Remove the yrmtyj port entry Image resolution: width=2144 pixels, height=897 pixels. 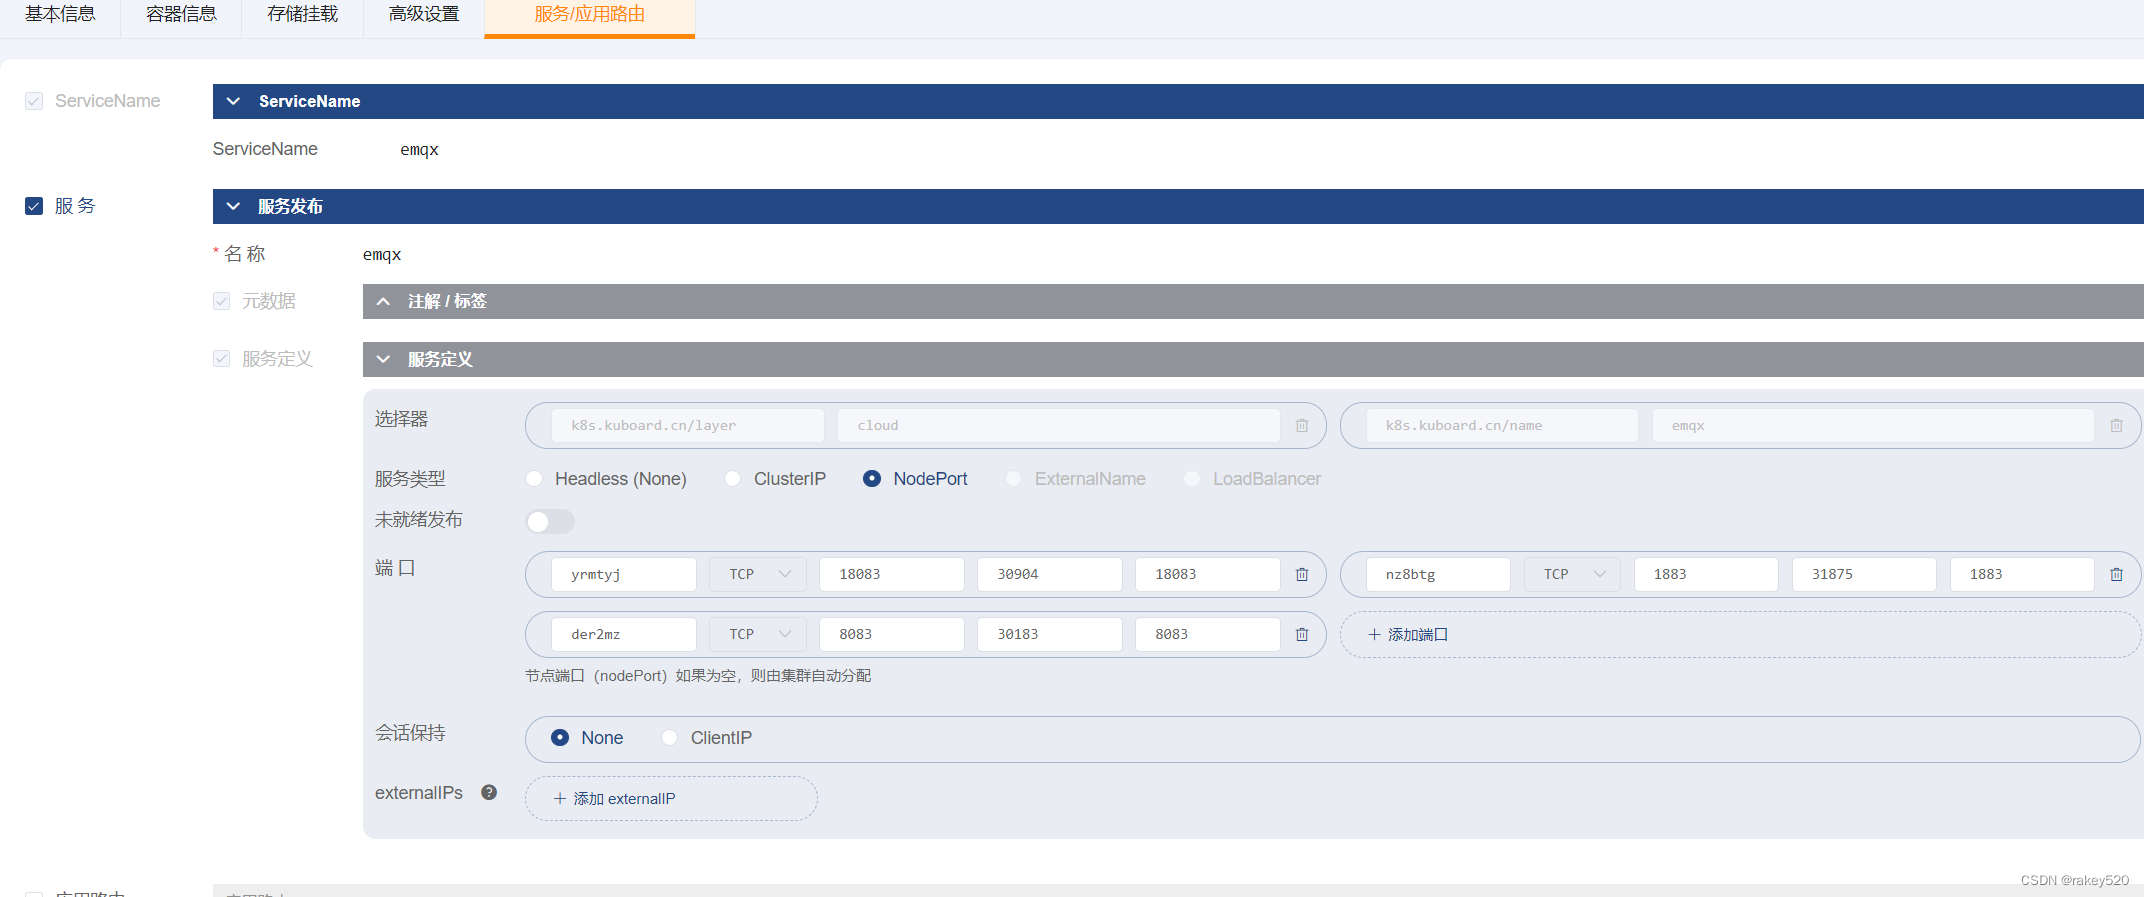pos(1302,575)
